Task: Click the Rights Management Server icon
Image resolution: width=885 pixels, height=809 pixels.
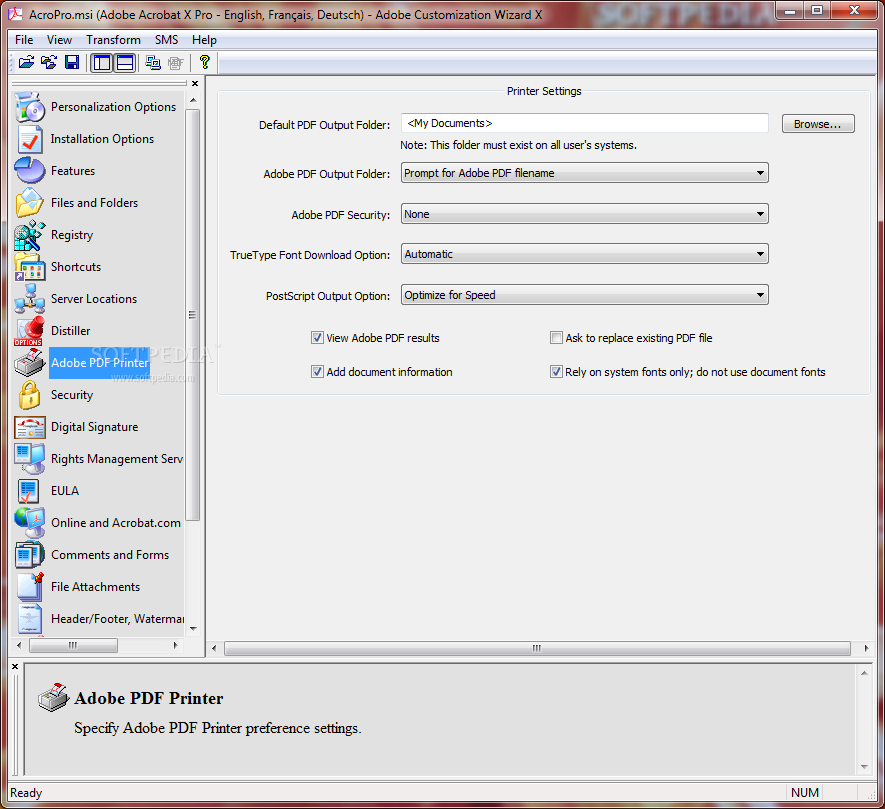Action: tap(29, 458)
